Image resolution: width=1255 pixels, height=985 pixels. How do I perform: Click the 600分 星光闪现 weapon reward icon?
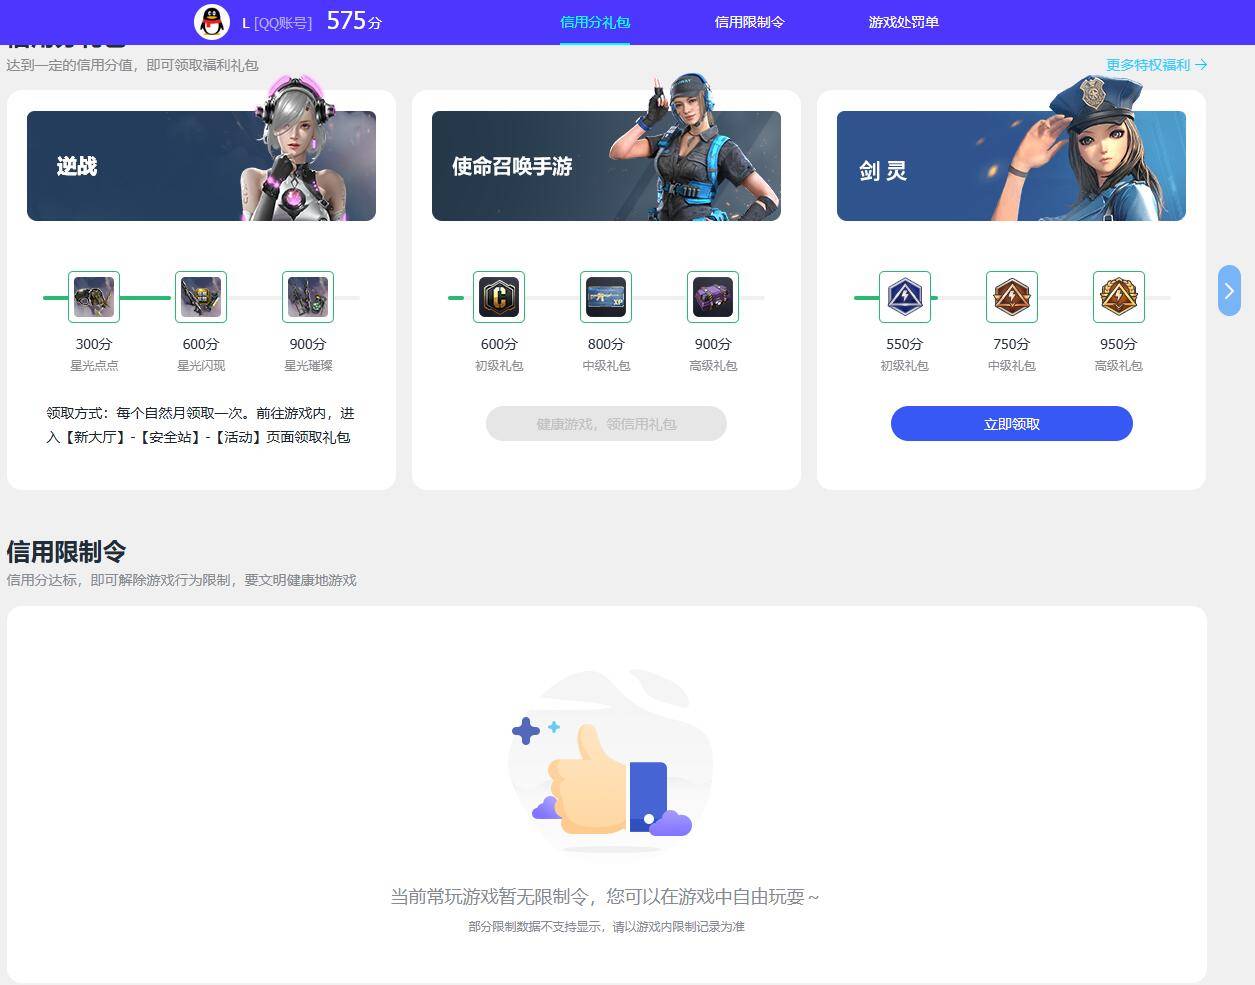click(x=200, y=296)
